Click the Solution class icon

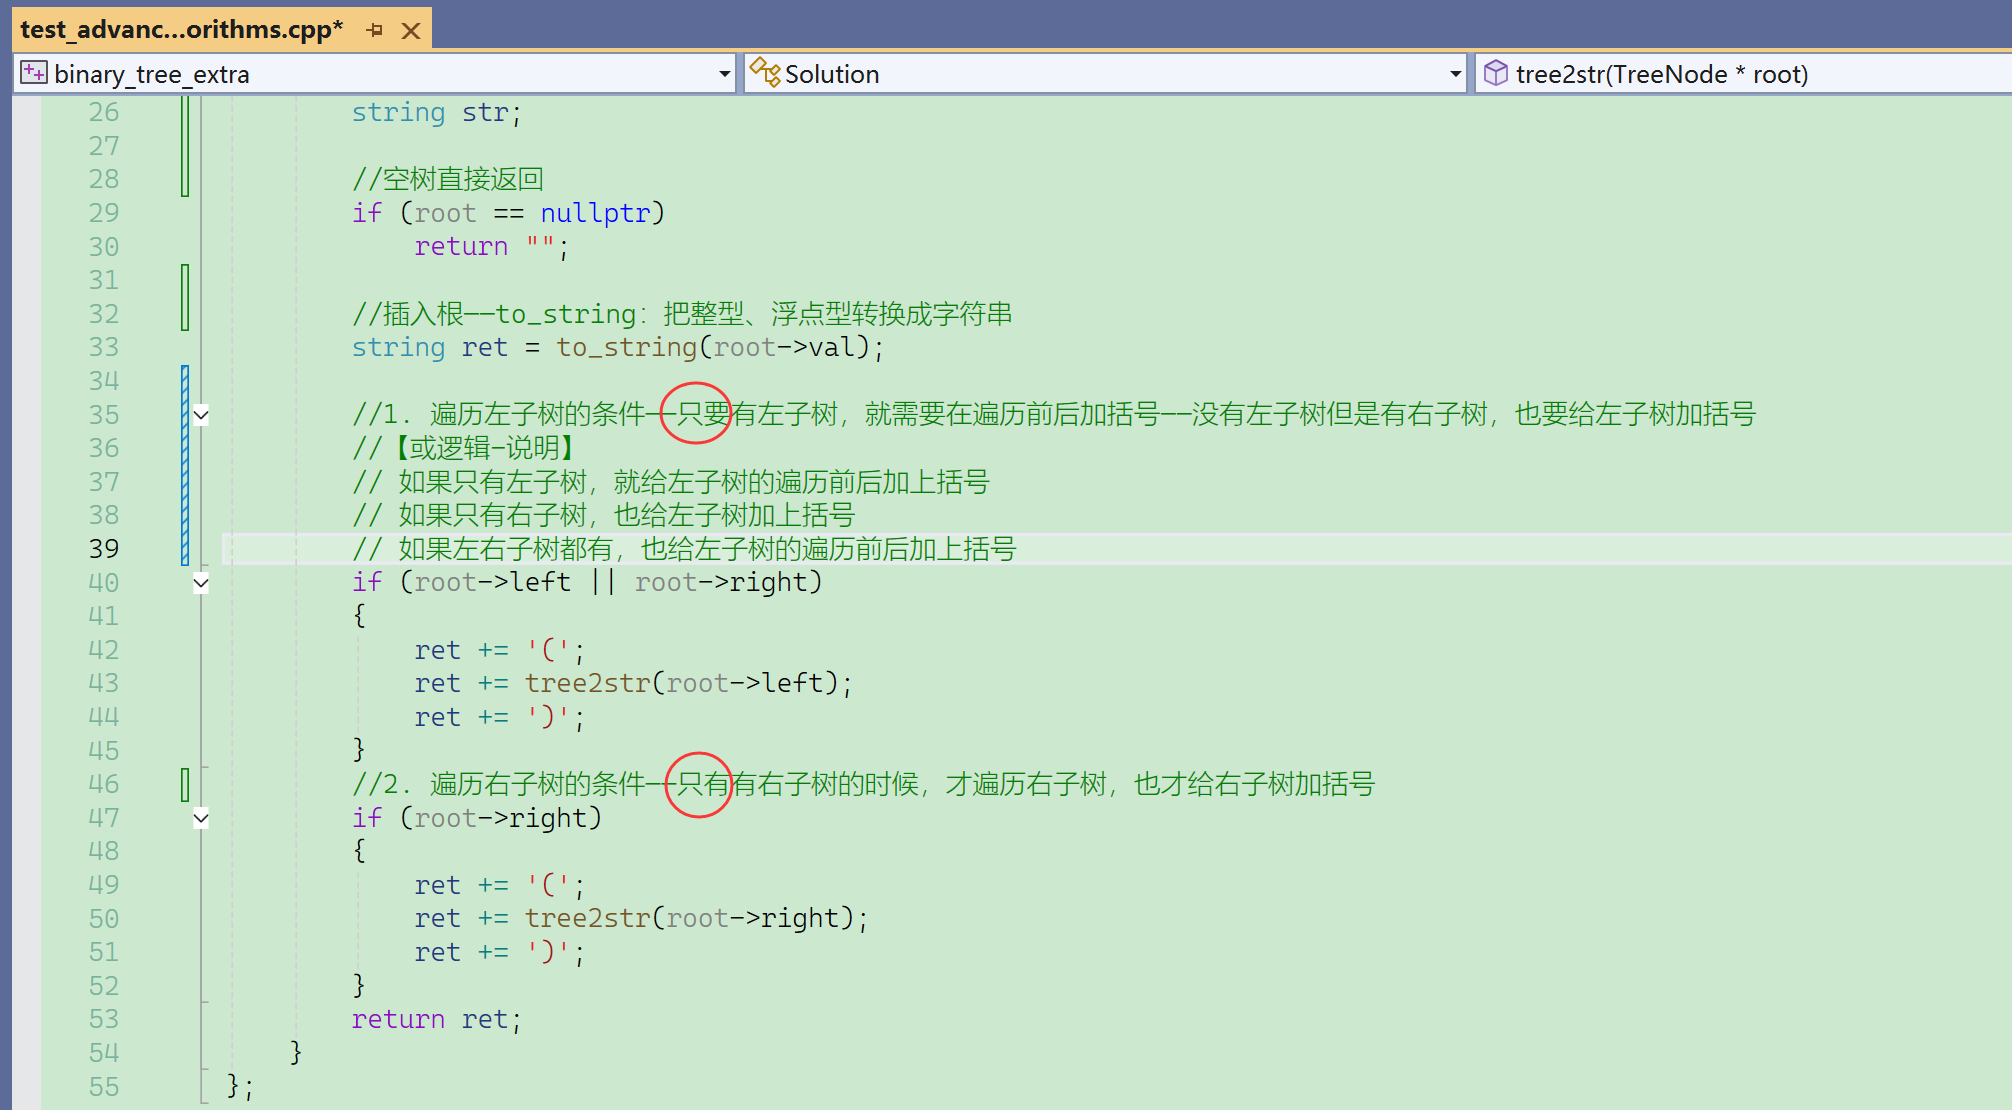click(765, 73)
